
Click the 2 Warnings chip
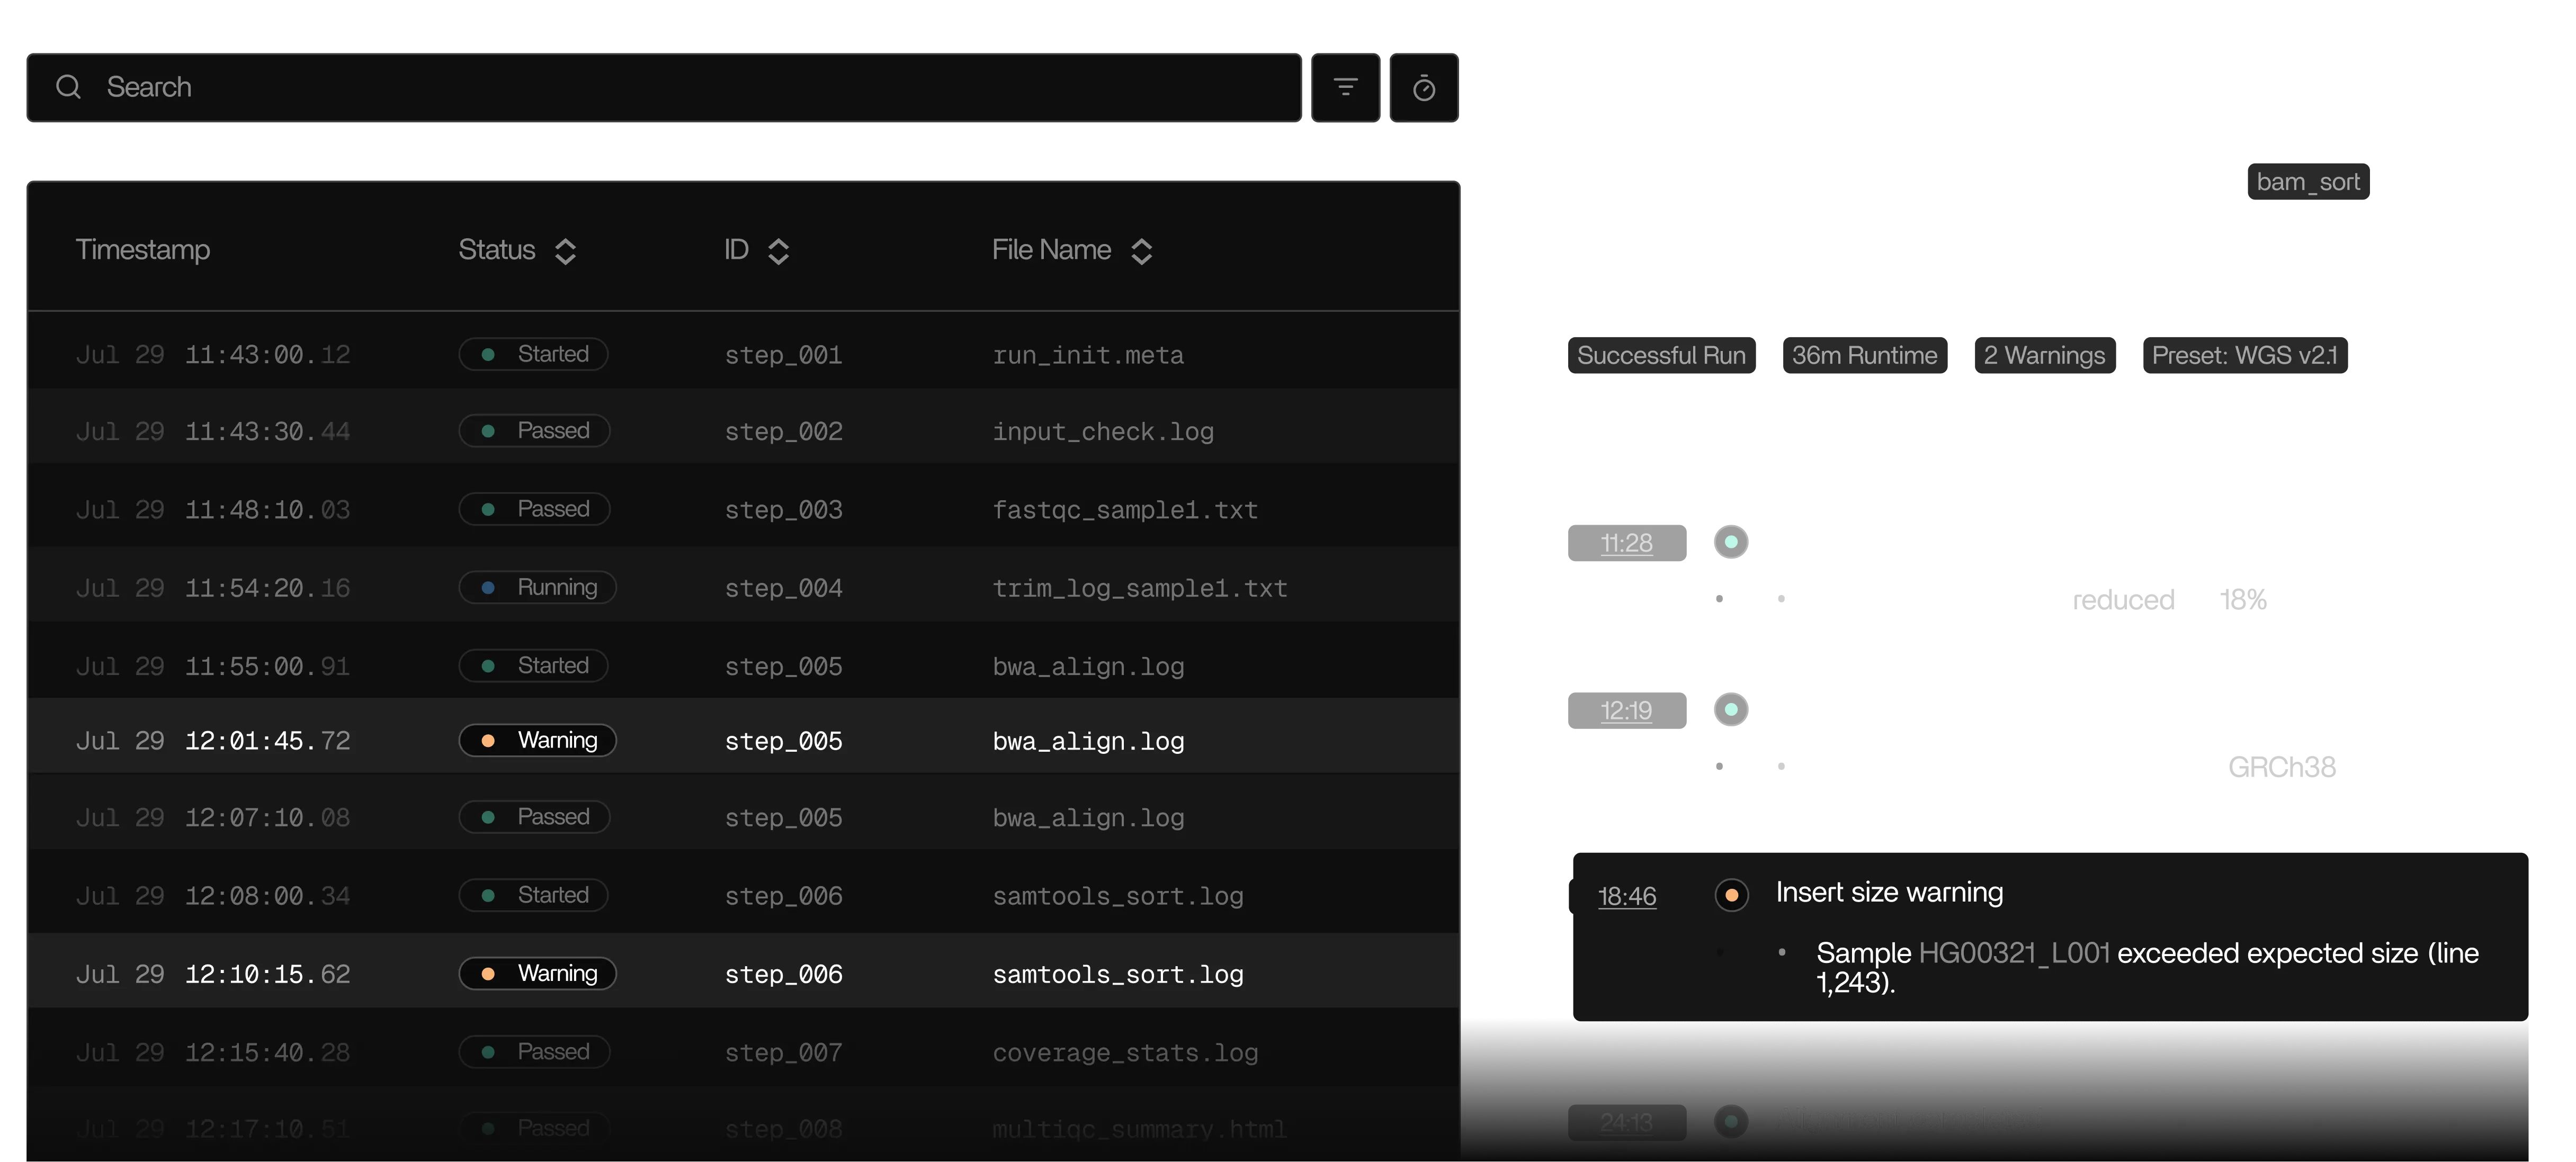point(2044,355)
